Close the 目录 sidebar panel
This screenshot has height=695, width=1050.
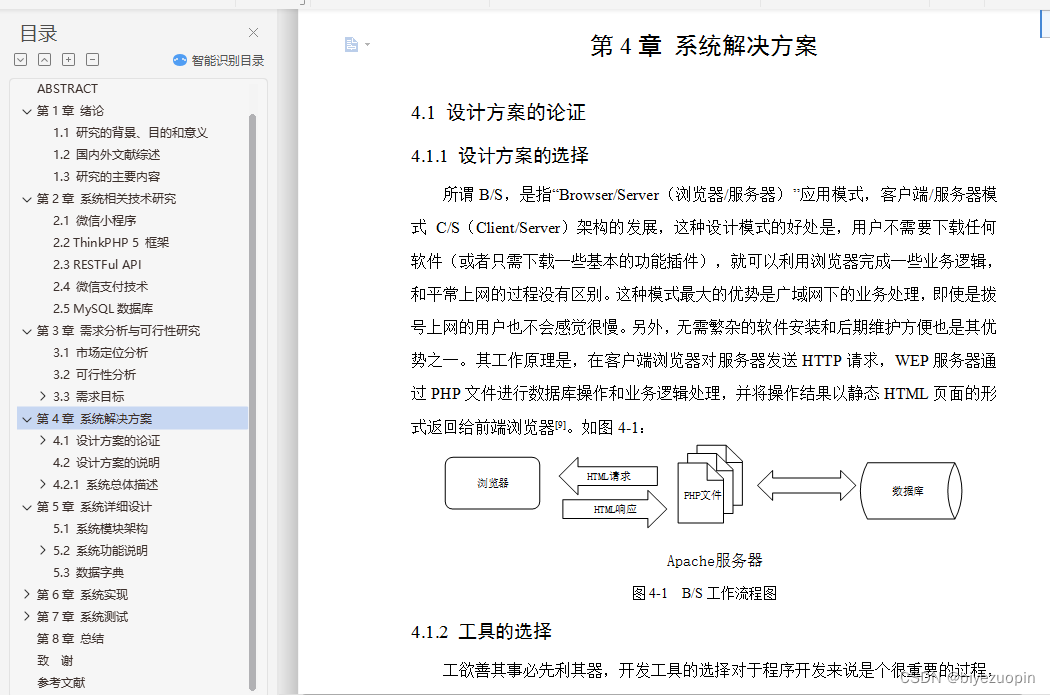(253, 32)
